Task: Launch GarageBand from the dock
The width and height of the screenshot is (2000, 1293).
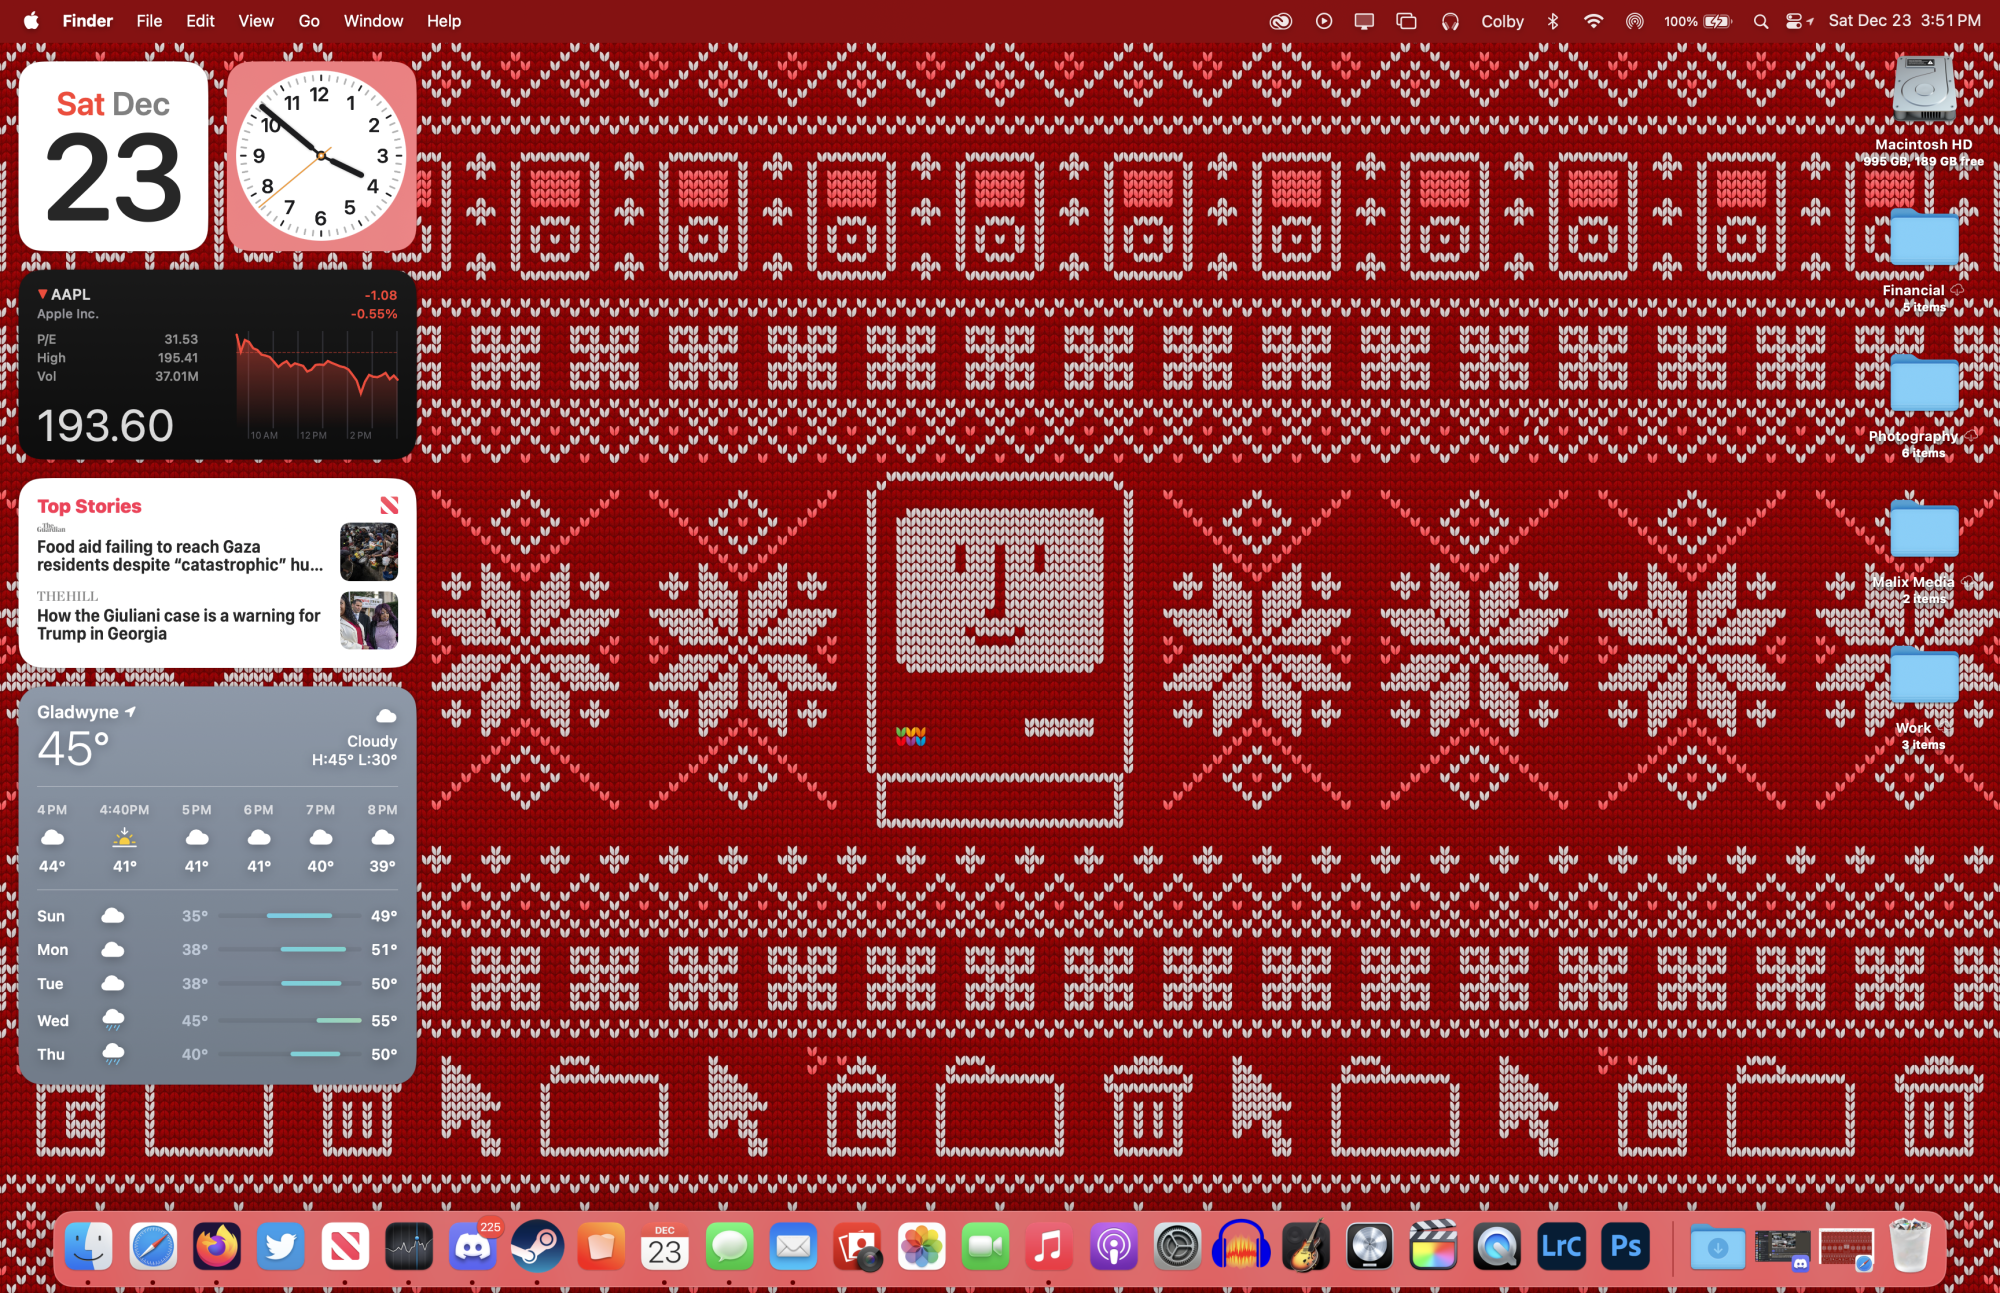Action: [x=1305, y=1247]
